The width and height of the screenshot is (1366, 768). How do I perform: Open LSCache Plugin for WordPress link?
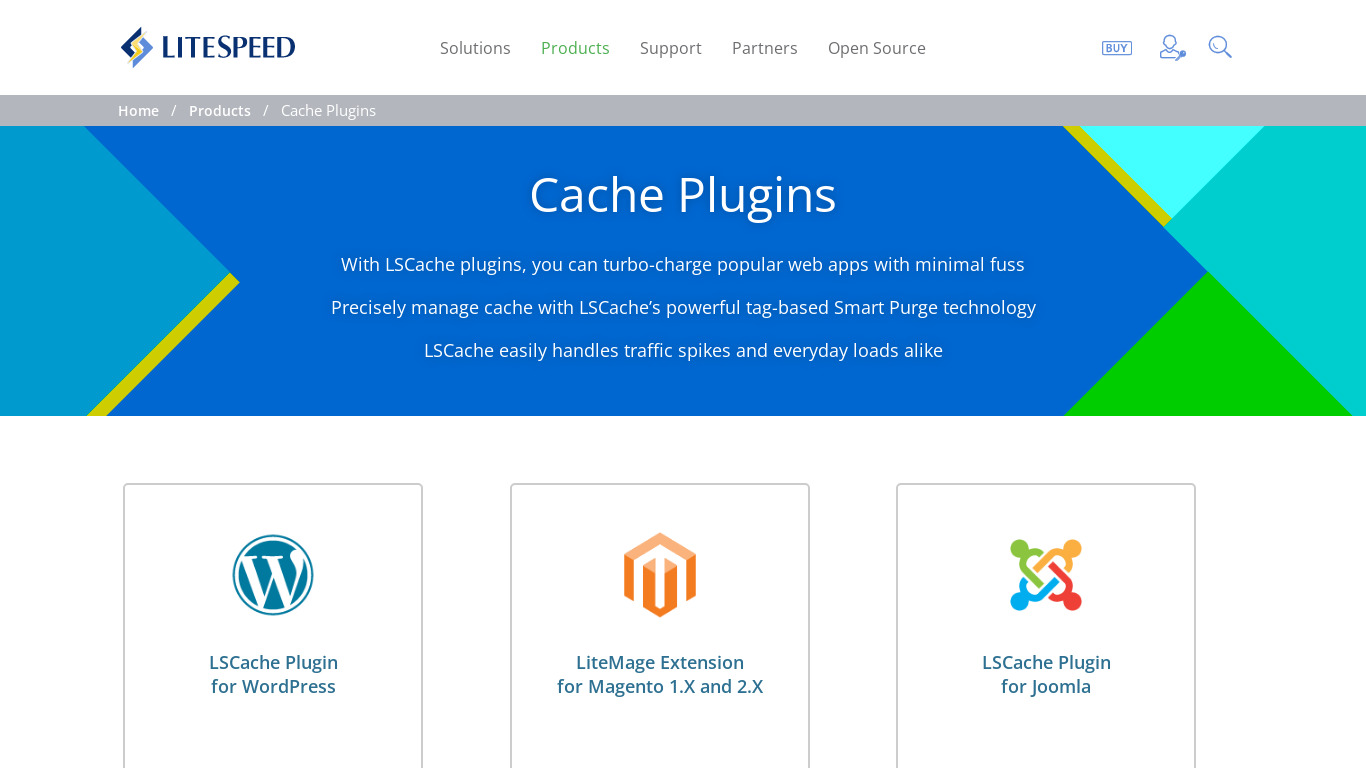click(273, 675)
